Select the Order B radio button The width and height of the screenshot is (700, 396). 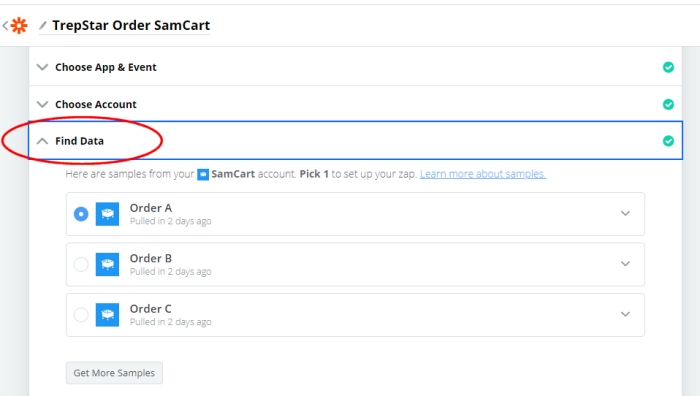[81, 264]
